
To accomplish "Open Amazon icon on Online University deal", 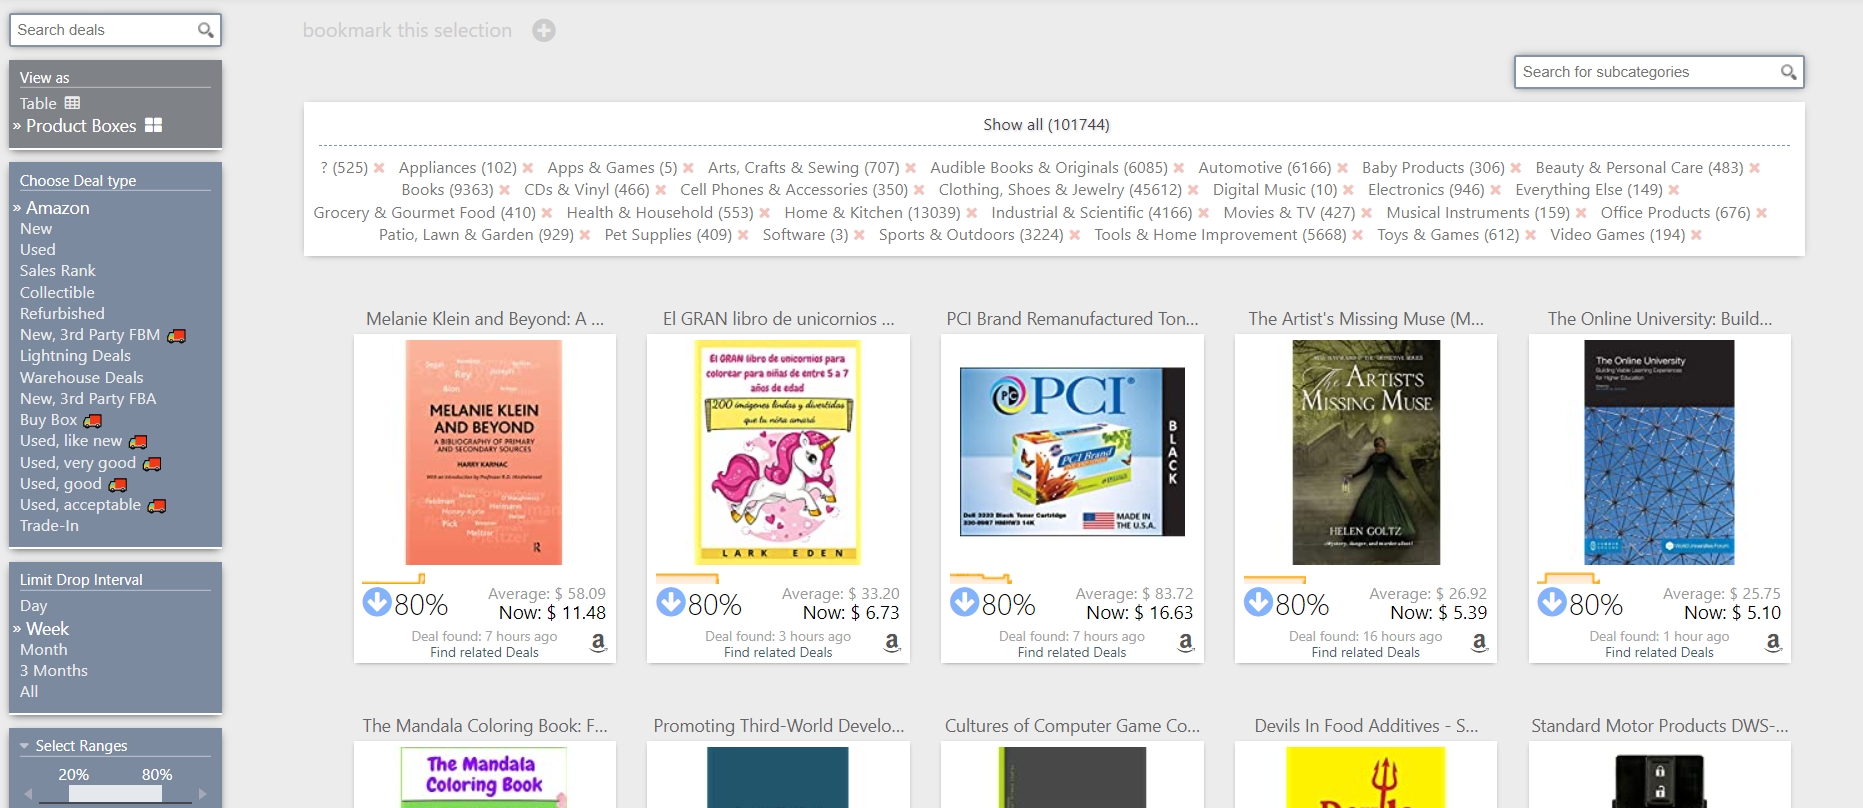I will click(1773, 643).
